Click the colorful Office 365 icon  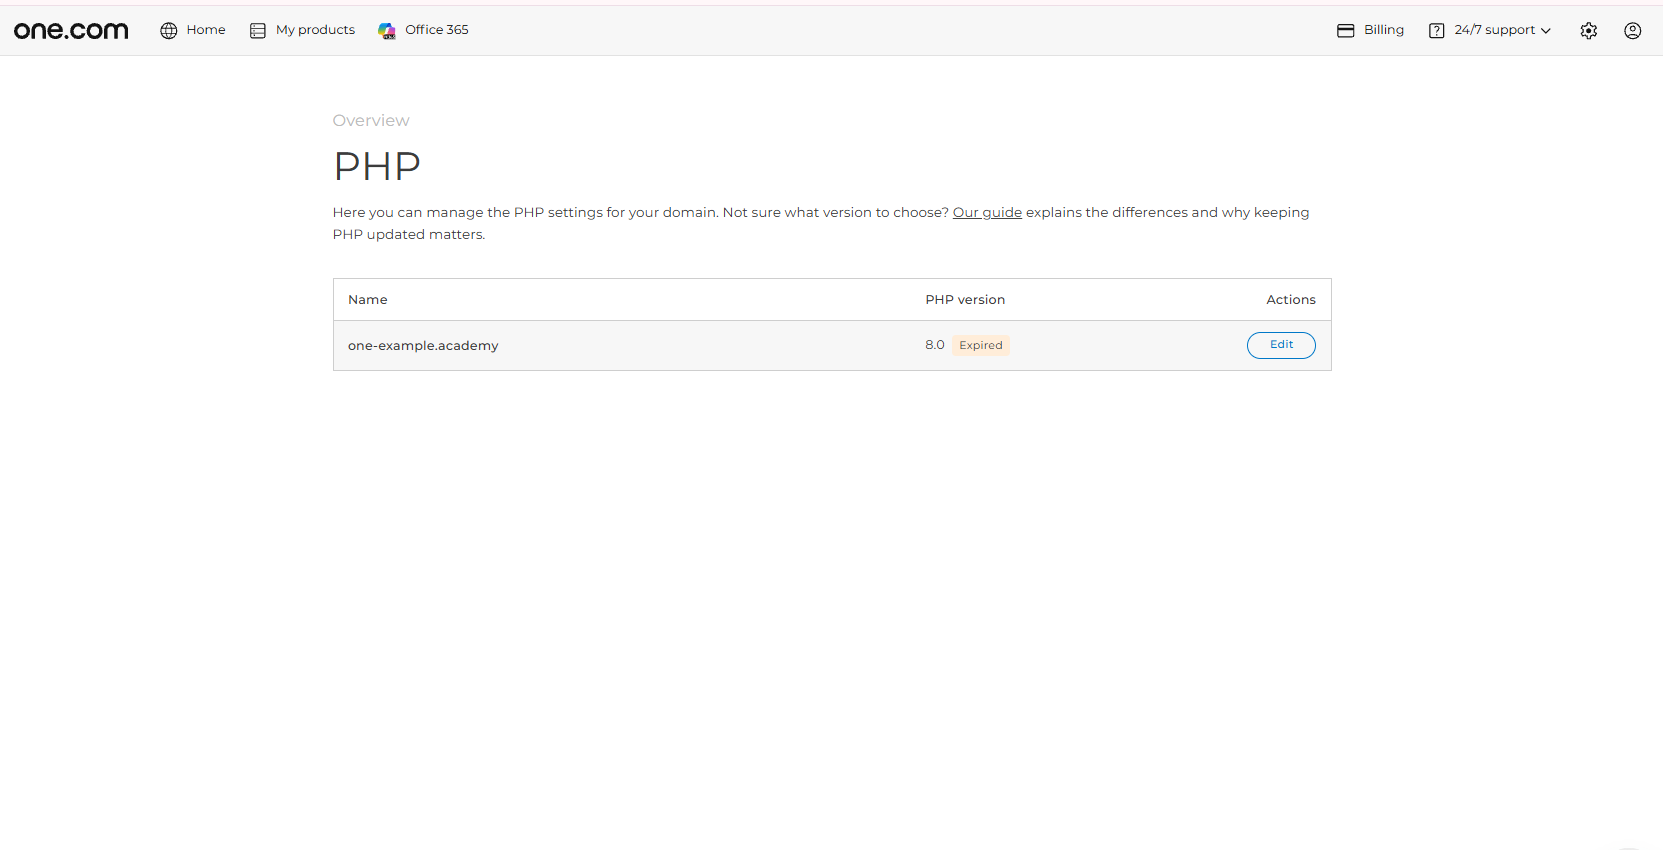(x=387, y=31)
